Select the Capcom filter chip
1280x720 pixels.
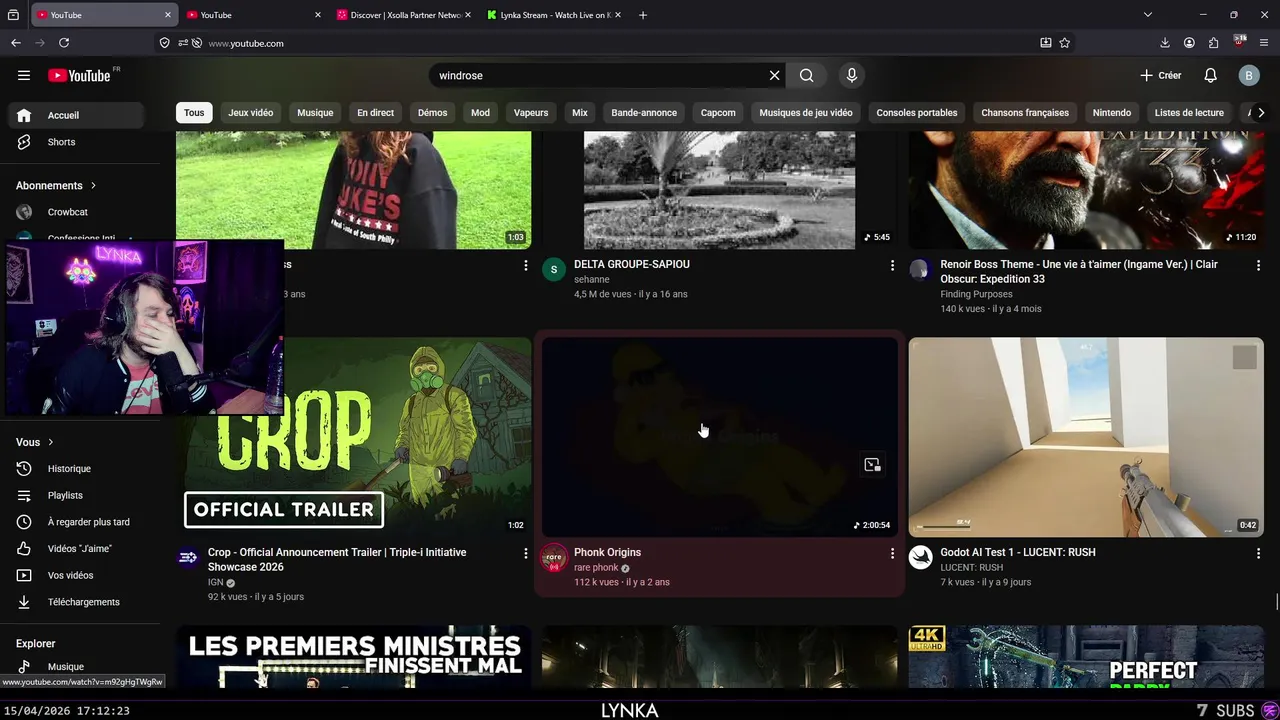[718, 113]
